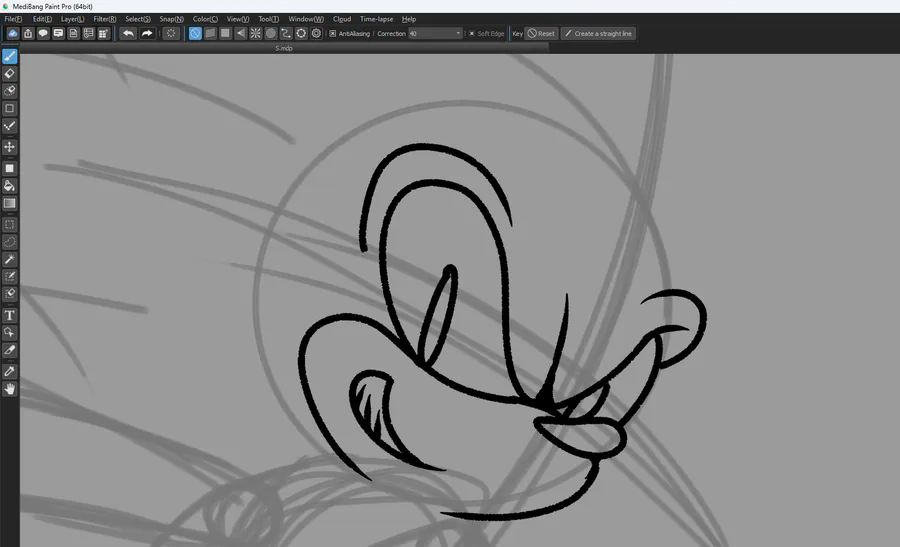Viewport: 900px width, 547px height.
Task: Open the Layer menu
Action: point(73,19)
